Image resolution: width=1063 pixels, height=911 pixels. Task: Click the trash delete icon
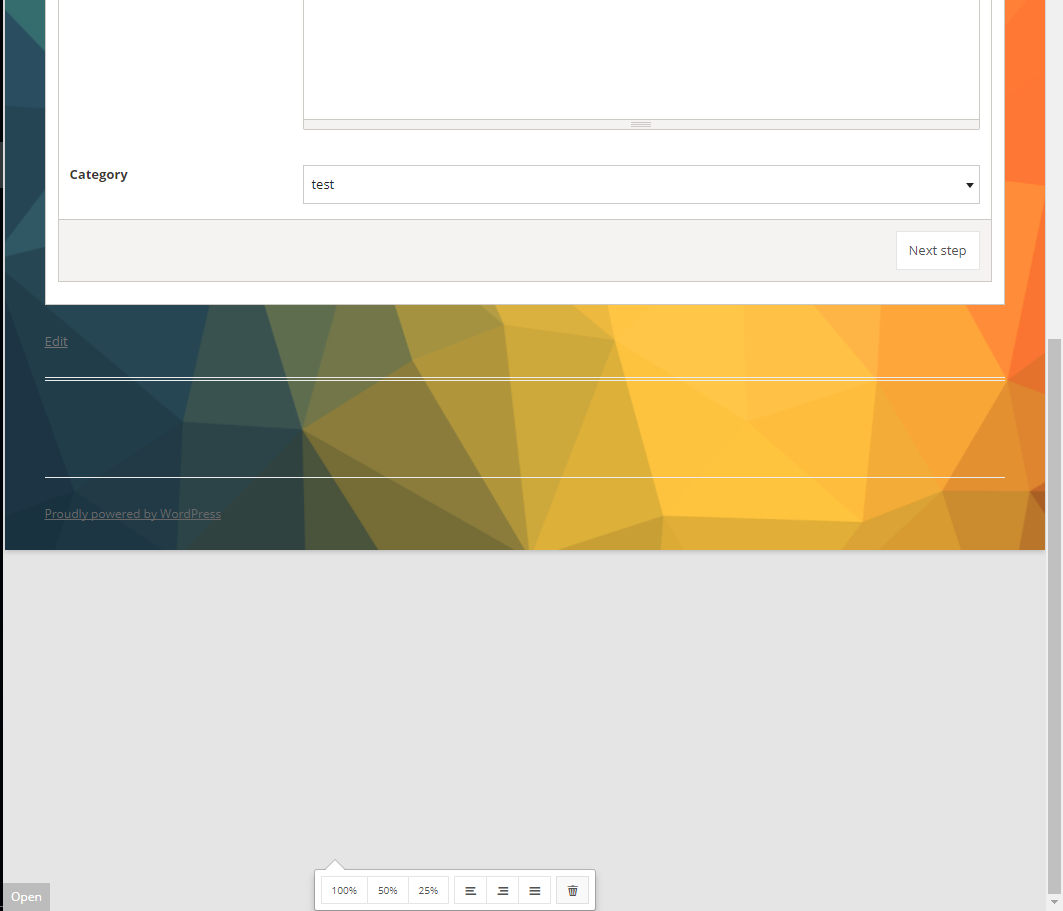[572, 891]
